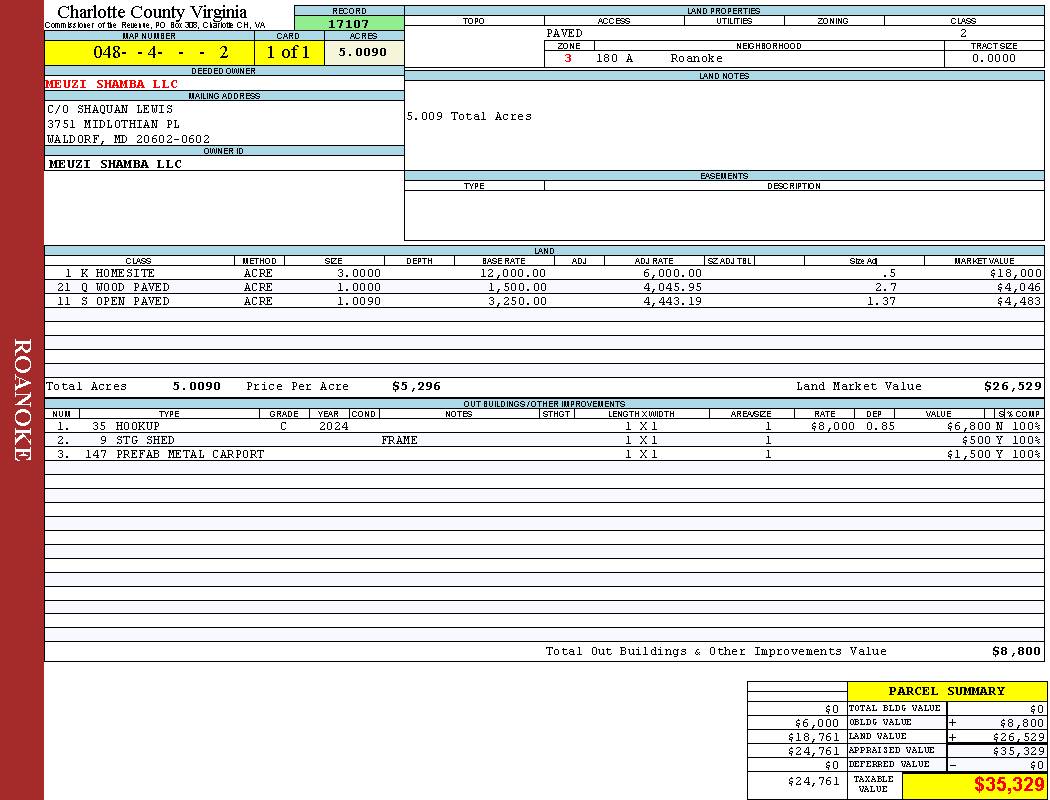
Task: Click the green record number 17107
Action: coord(348,24)
